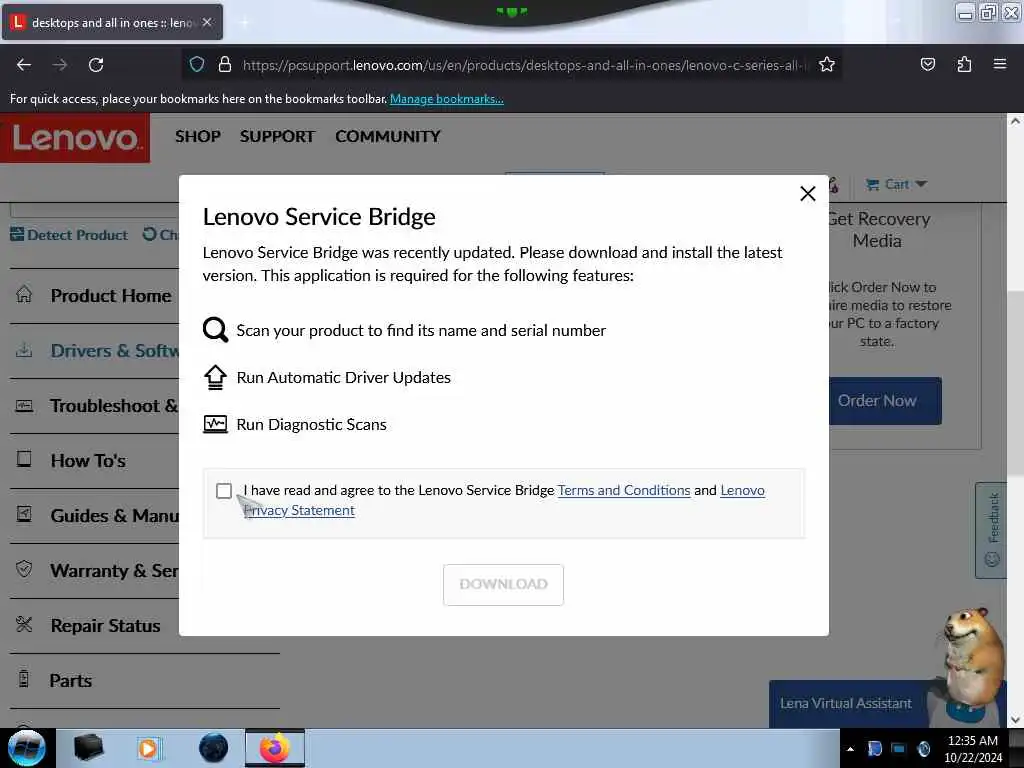Click the browser Back arrow
This screenshot has height=768, width=1024.
[24, 65]
